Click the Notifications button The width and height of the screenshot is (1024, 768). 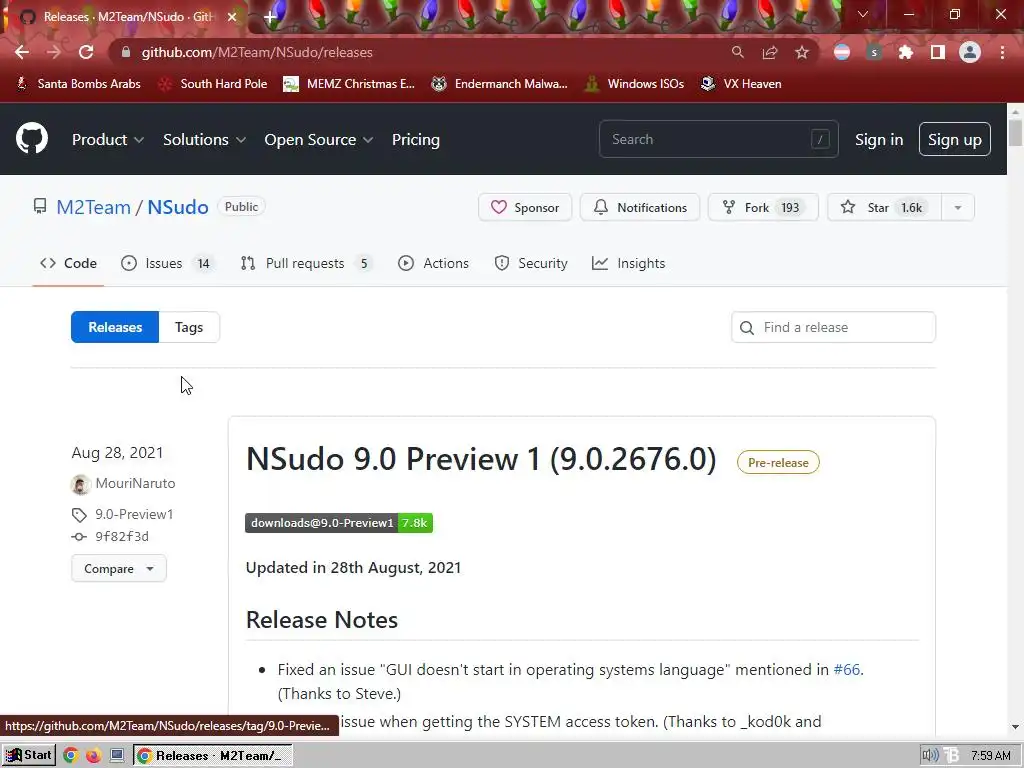[x=640, y=208]
